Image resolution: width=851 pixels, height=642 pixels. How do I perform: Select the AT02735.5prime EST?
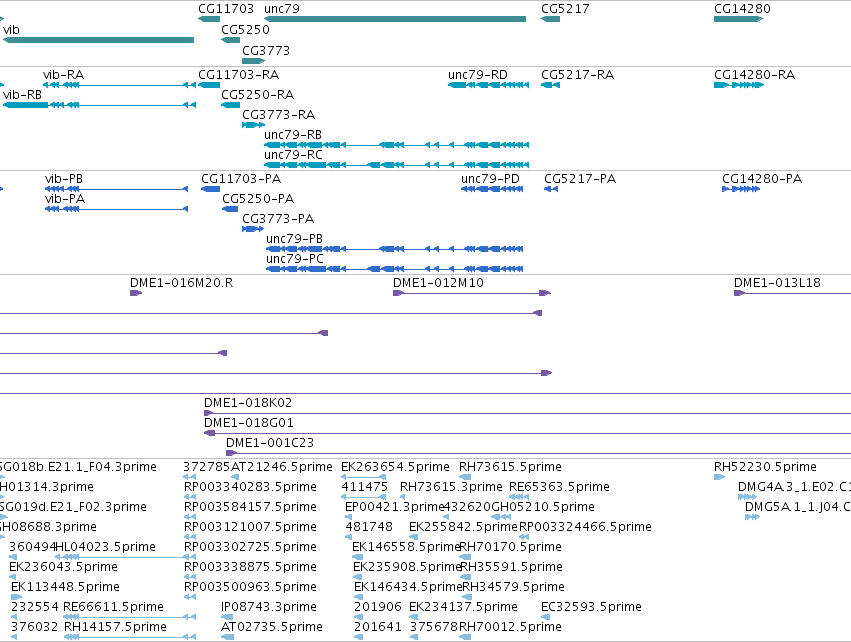point(227,637)
